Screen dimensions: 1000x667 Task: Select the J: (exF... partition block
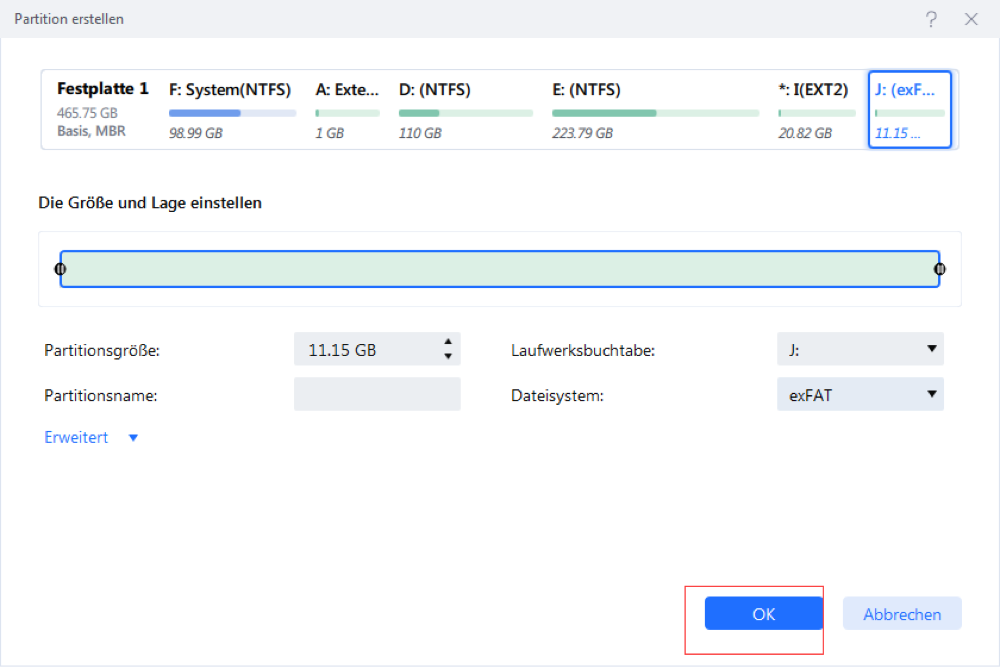909,110
